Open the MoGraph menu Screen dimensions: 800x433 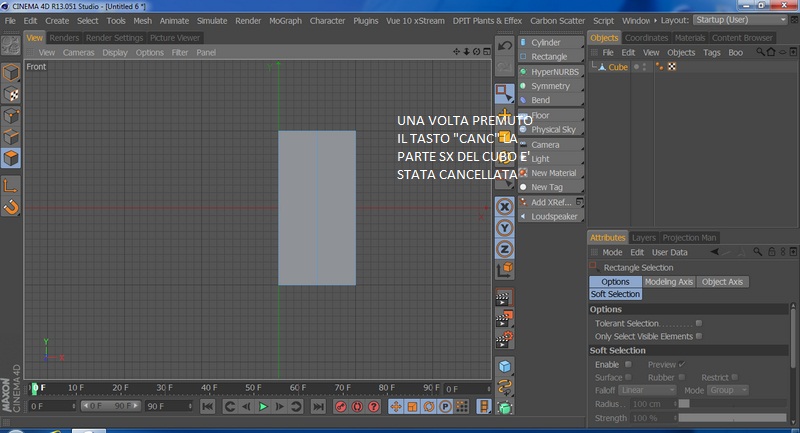point(285,21)
